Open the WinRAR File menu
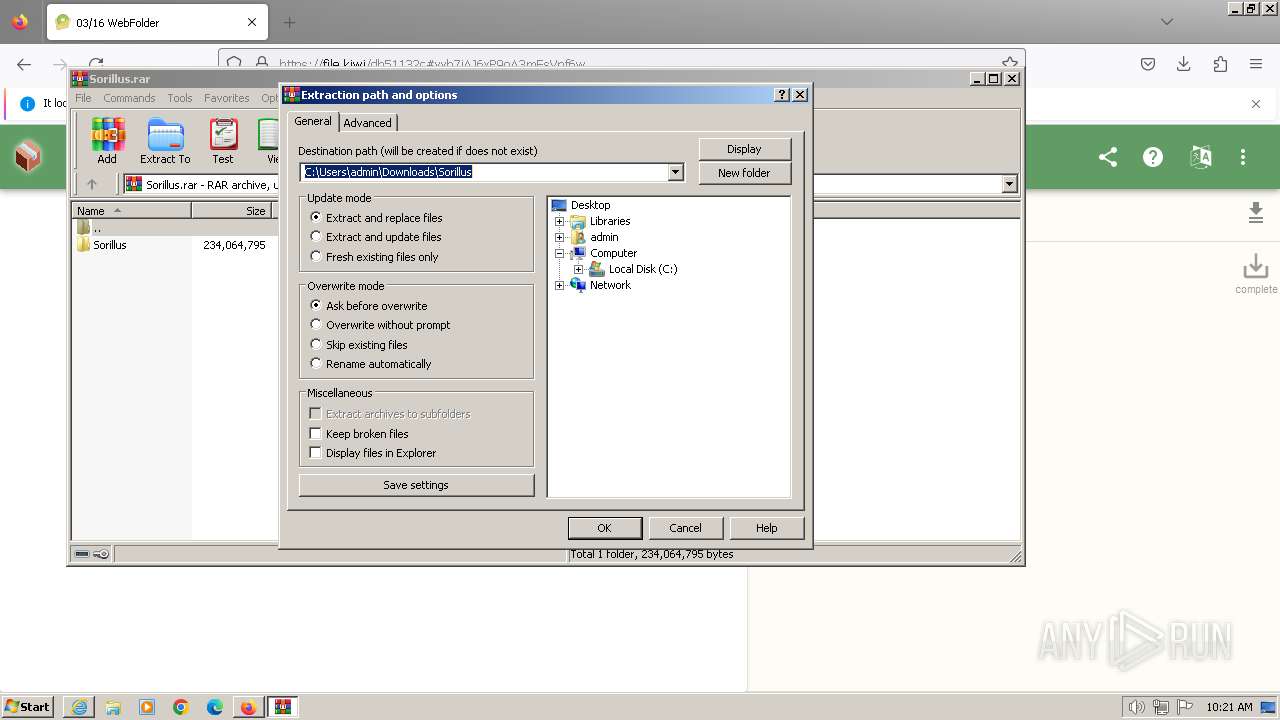1280x720 pixels. [x=83, y=98]
